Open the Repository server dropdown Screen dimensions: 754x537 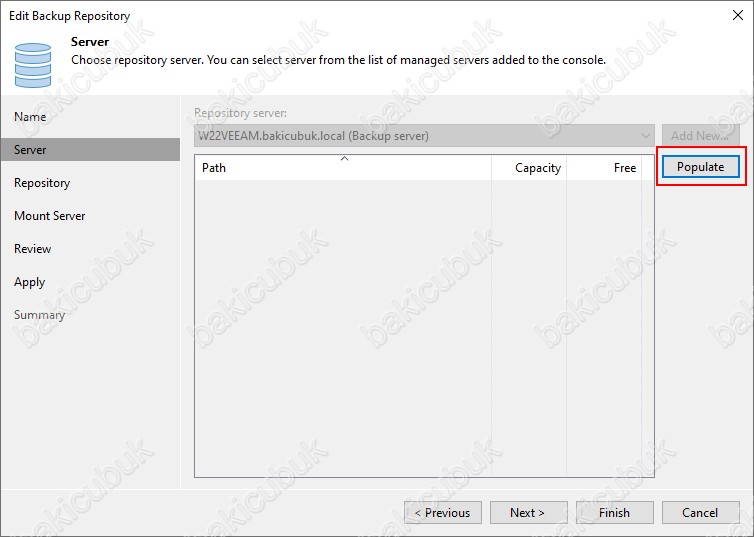[424, 136]
